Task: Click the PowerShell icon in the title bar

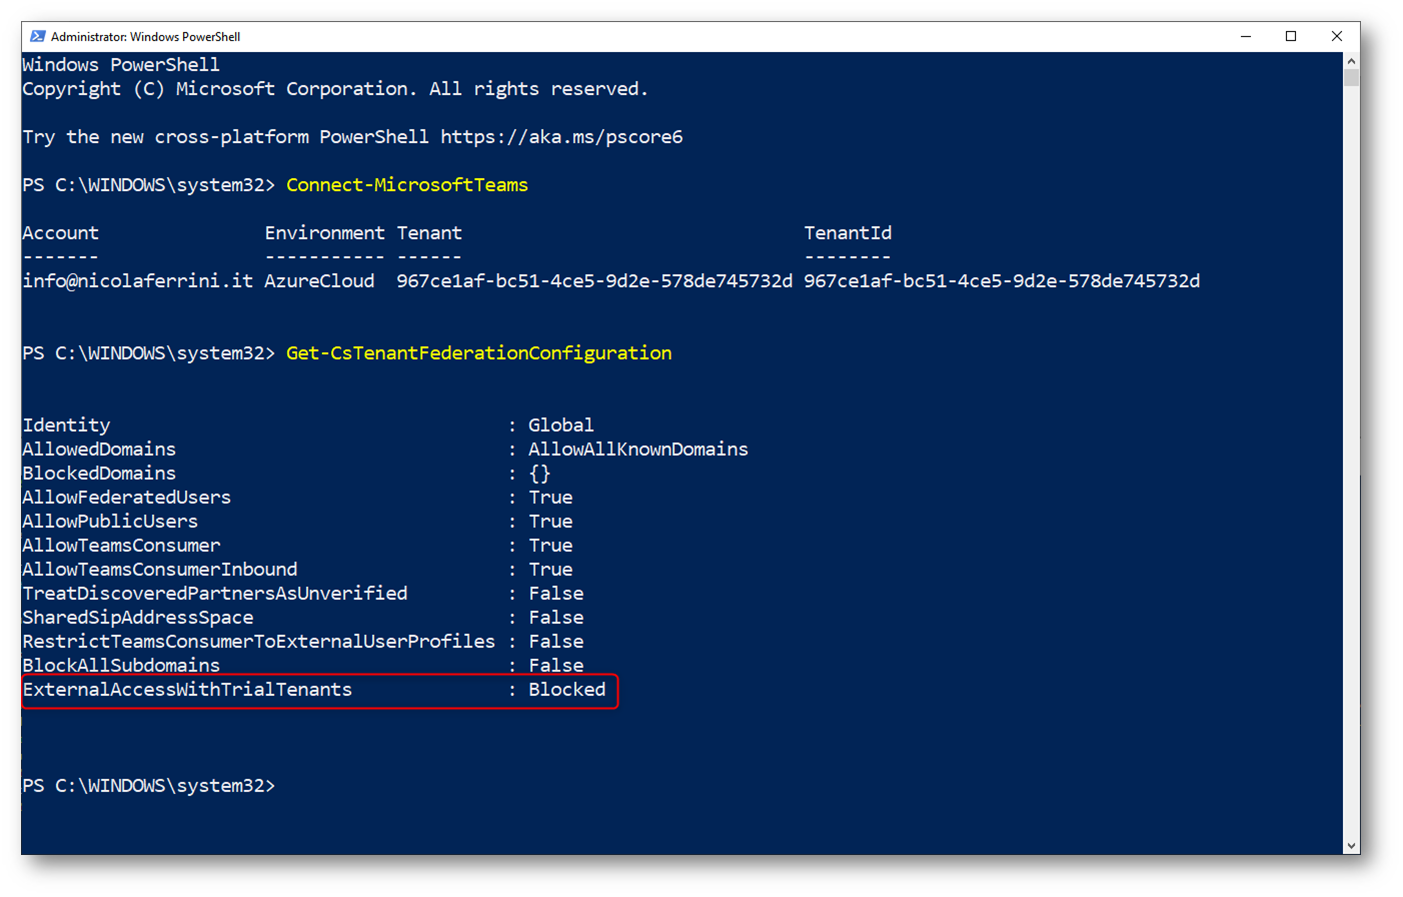Action: [38, 36]
